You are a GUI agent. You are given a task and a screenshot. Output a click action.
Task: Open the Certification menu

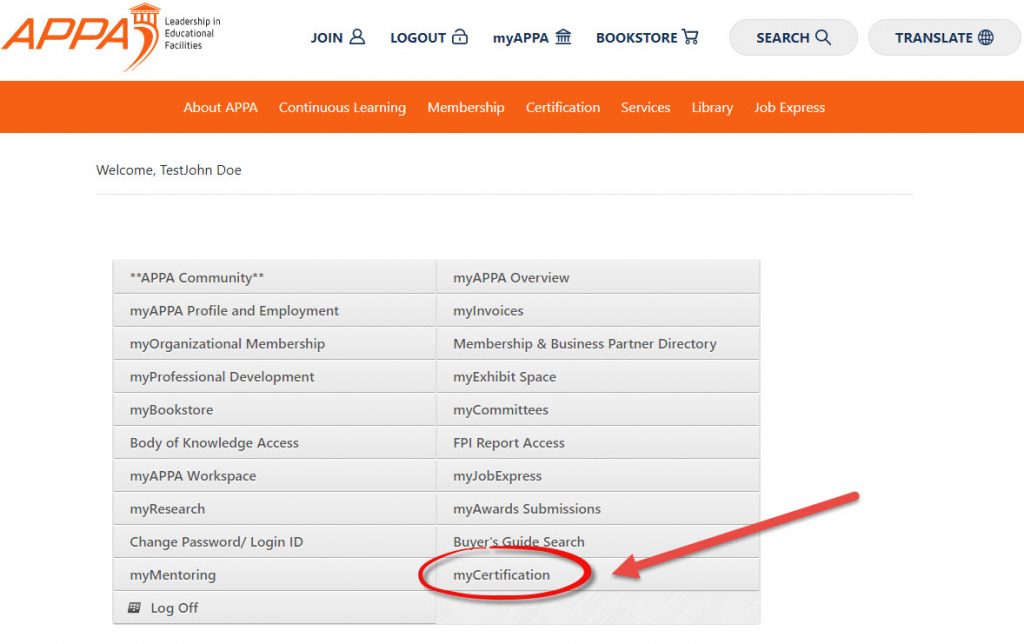pyautogui.click(x=563, y=107)
